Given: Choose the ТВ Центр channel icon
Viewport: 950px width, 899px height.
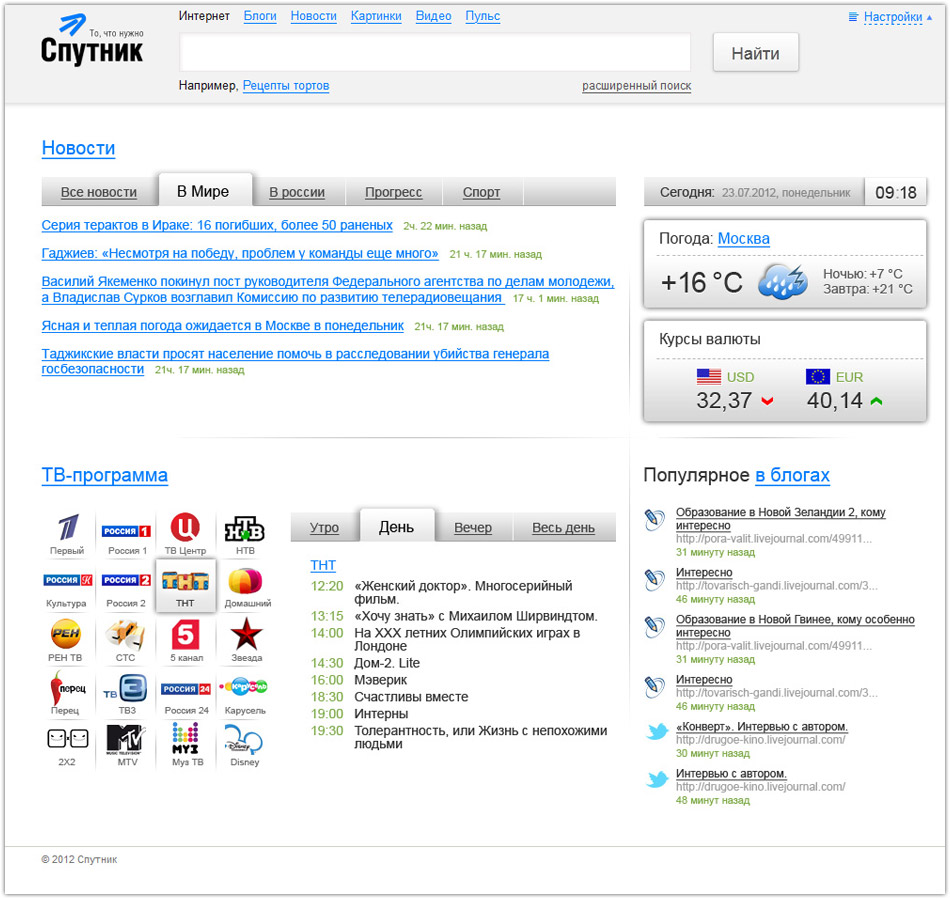Looking at the screenshot, I should (185, 528).
